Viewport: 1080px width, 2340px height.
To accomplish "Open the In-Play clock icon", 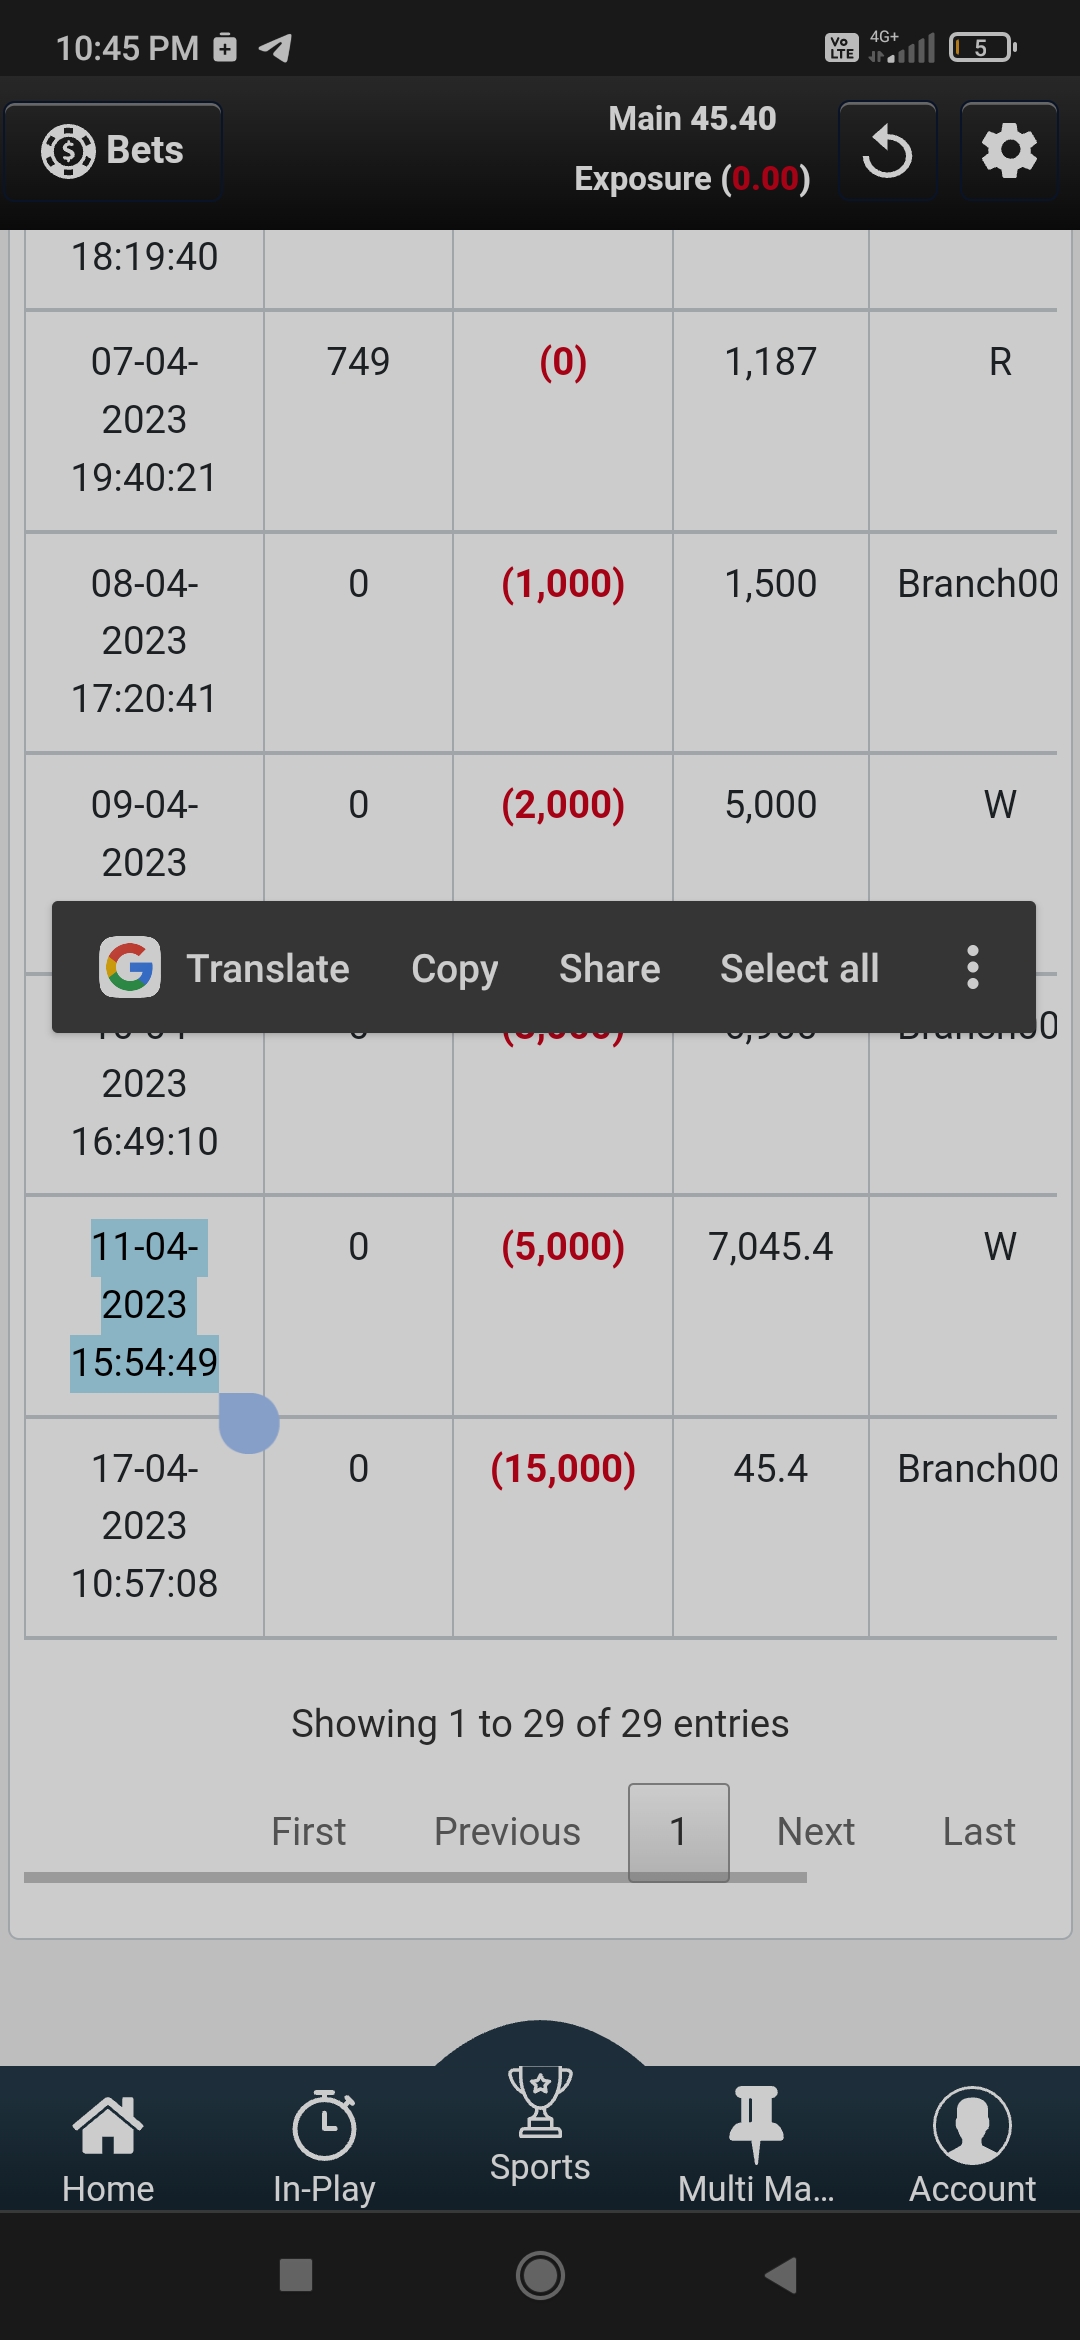I will (x=324, y=2126).
